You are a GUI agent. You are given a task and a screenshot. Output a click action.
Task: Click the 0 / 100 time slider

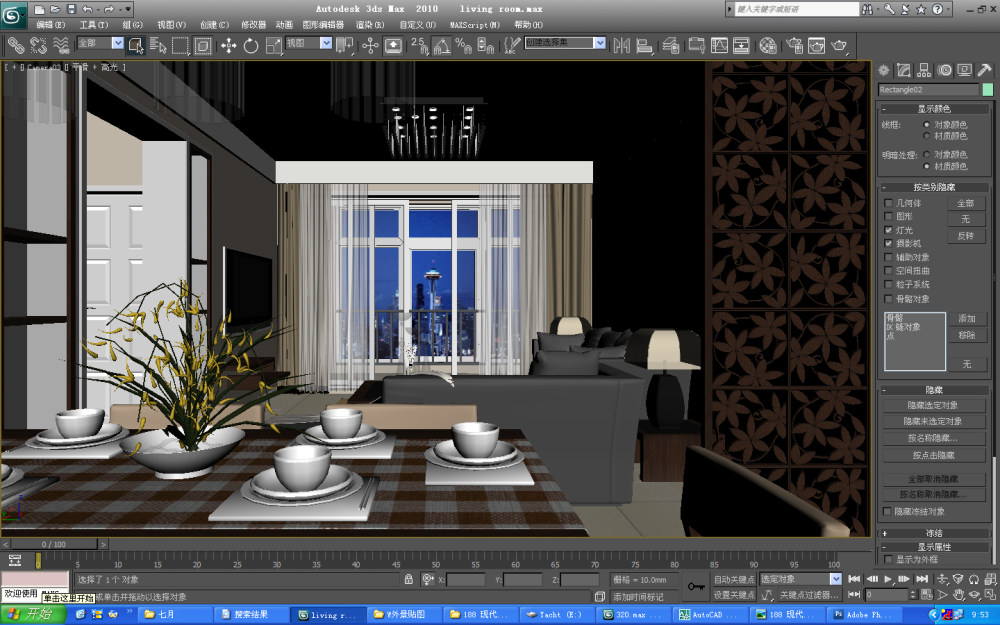54,544
